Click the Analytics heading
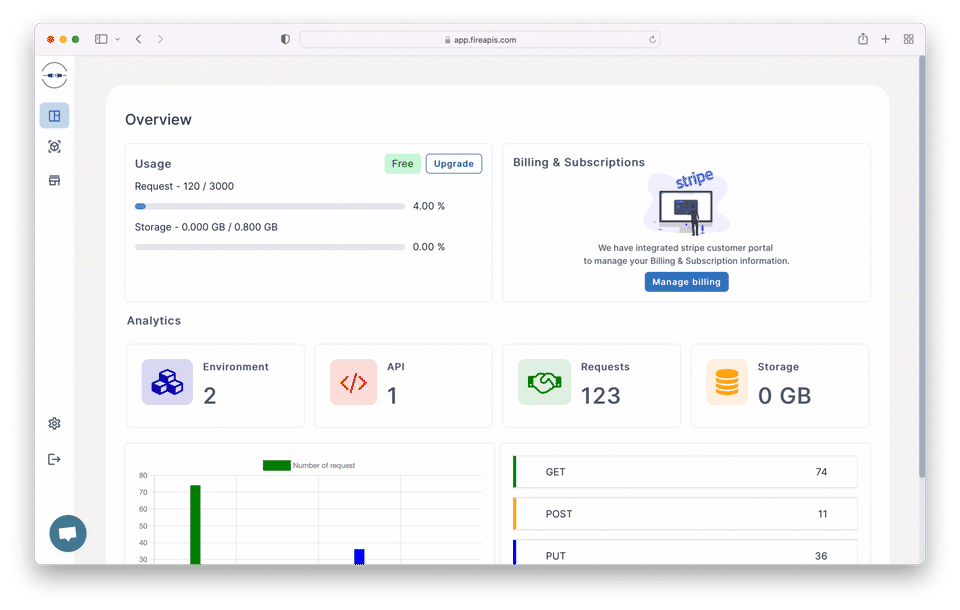This screenshot has height=610, width=960. (154, 321)
